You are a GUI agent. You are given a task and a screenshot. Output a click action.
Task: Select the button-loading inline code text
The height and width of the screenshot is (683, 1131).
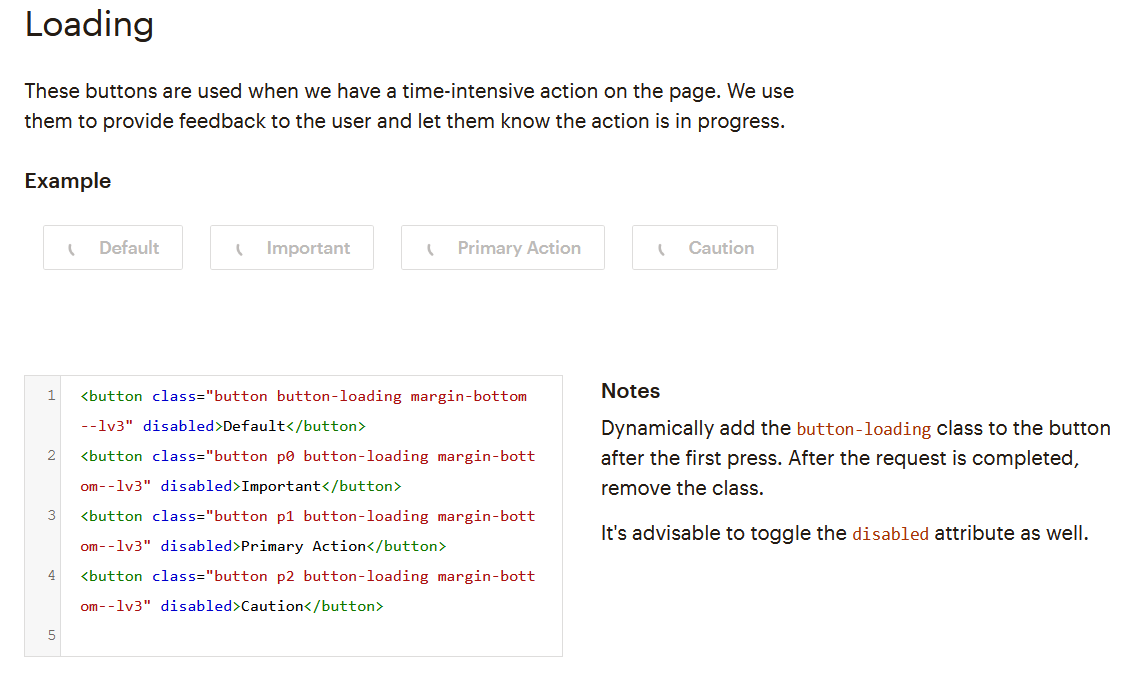pos(863,428)
